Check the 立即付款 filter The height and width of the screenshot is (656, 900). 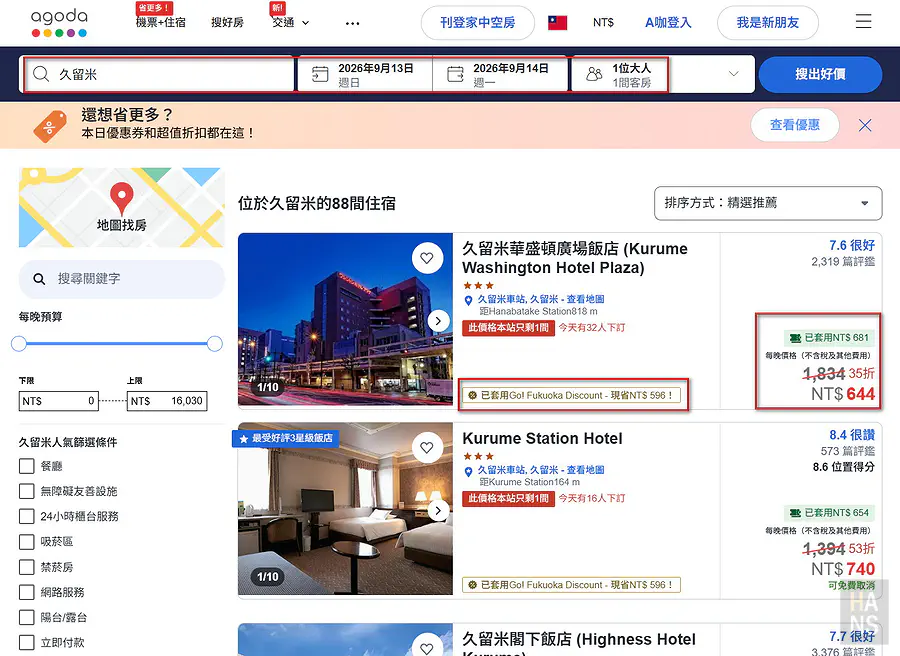26,643
